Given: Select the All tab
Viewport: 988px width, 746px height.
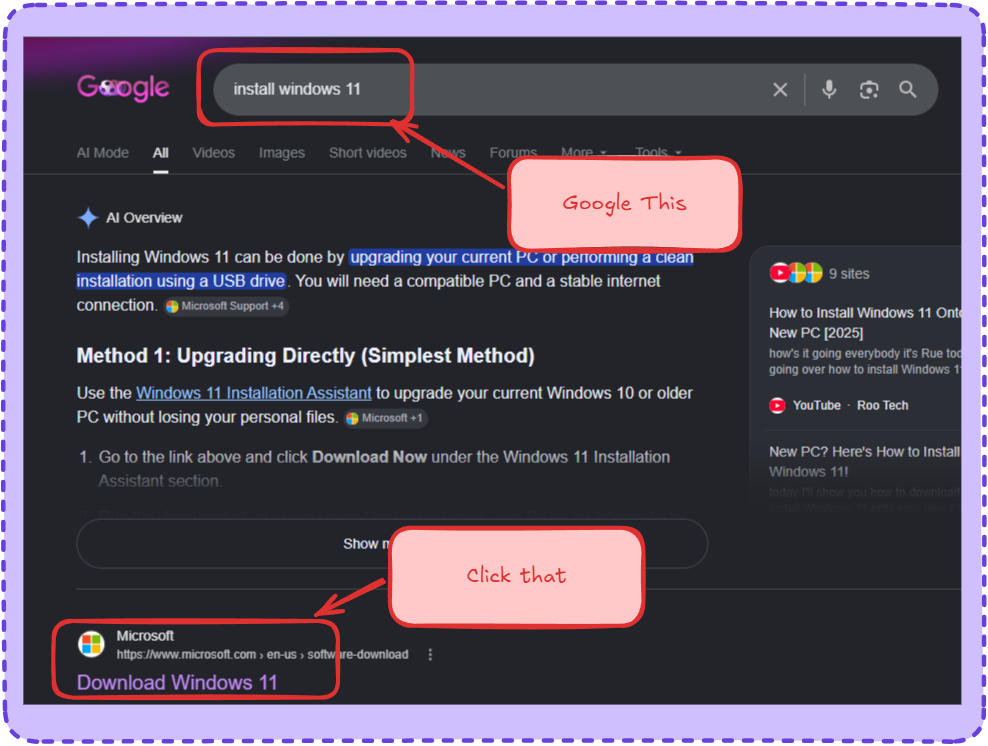Looking at the screenshot, I should [161, 153].
